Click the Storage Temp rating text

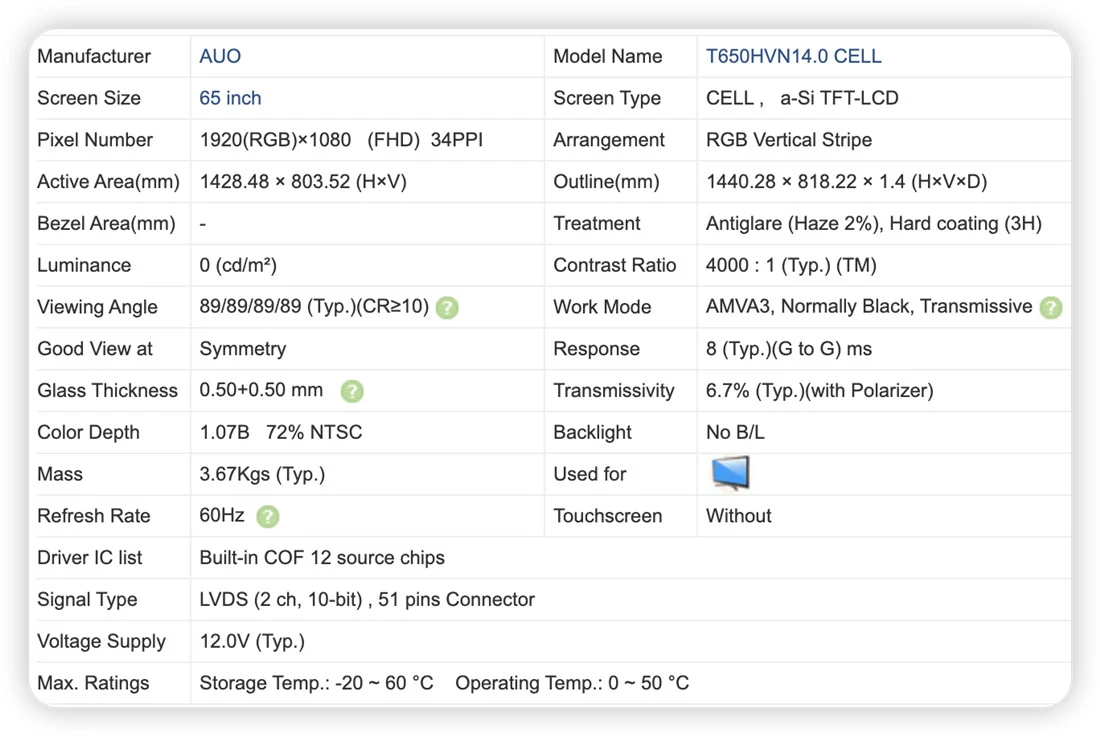point(316,683)
